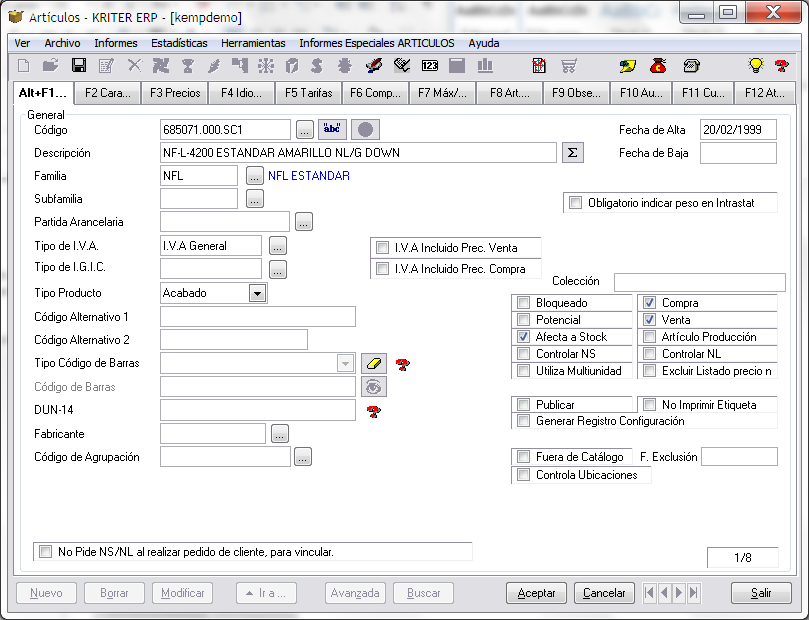Check the Bloqueado checkbox

click(x=524, y=303)
